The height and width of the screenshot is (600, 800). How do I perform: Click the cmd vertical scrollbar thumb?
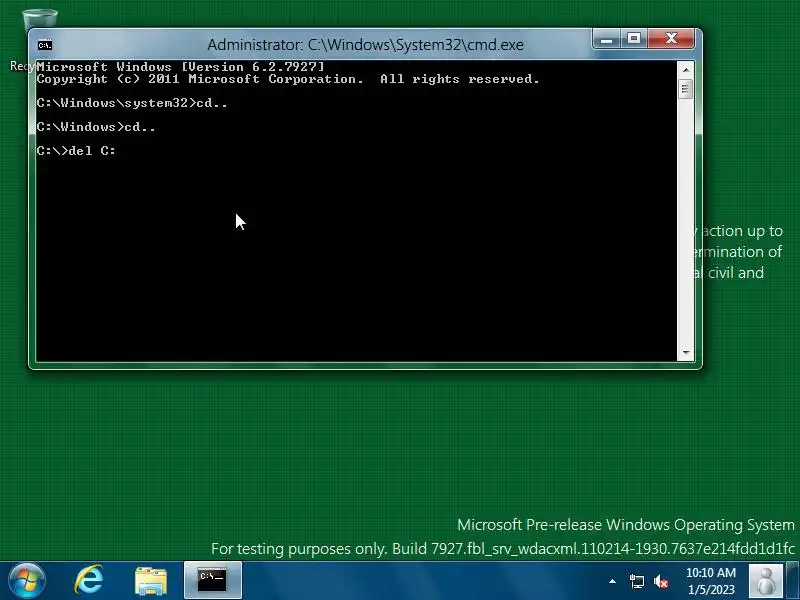(x=685, y=89)
